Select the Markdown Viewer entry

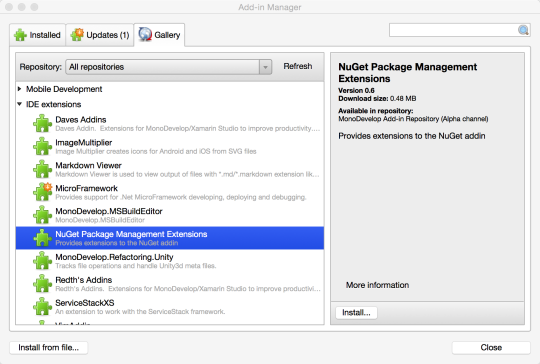[x=170, y=169]
